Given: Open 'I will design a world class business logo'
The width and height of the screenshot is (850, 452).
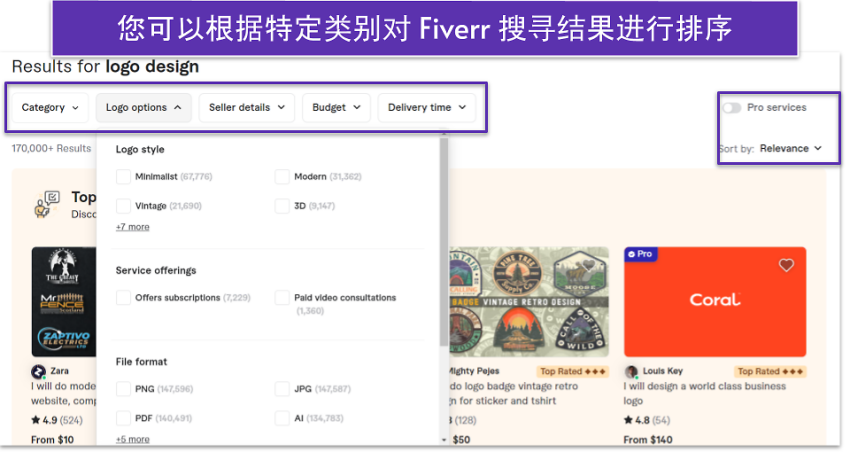Looking at the screenshot, I should [704, 393].
